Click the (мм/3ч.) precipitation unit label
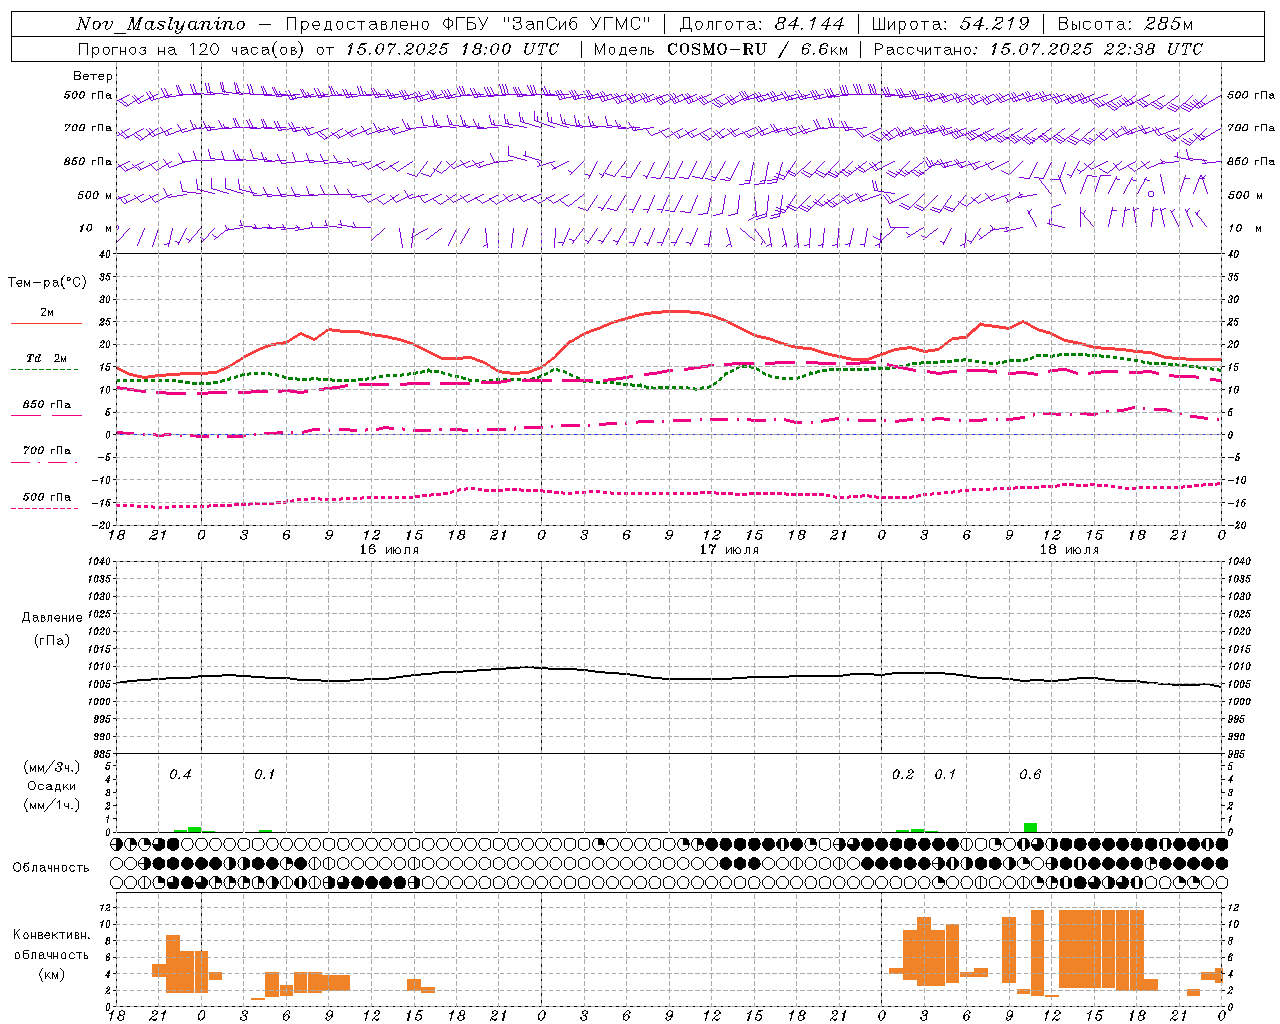1280x1024 pixels. [x=51, y=767]
